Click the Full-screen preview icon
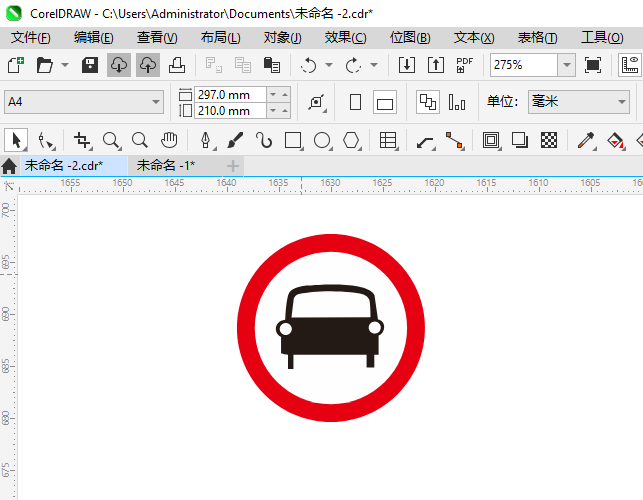Screen dimensions: 643x500 [593, 65]
